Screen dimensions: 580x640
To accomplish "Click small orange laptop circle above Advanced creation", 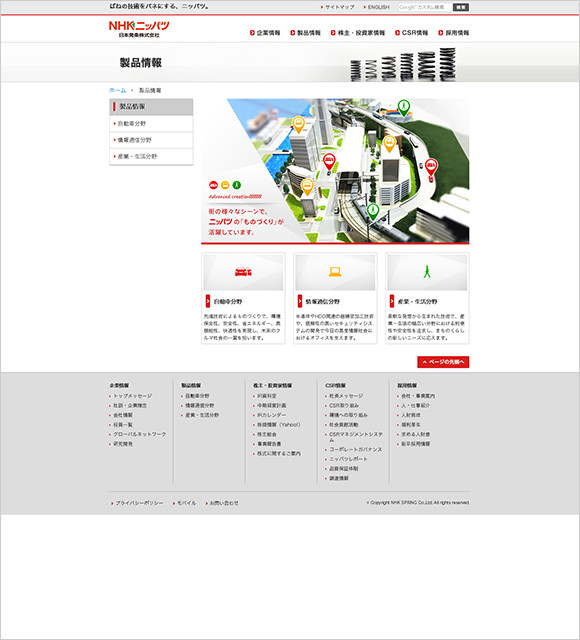I will coord(225,185).
